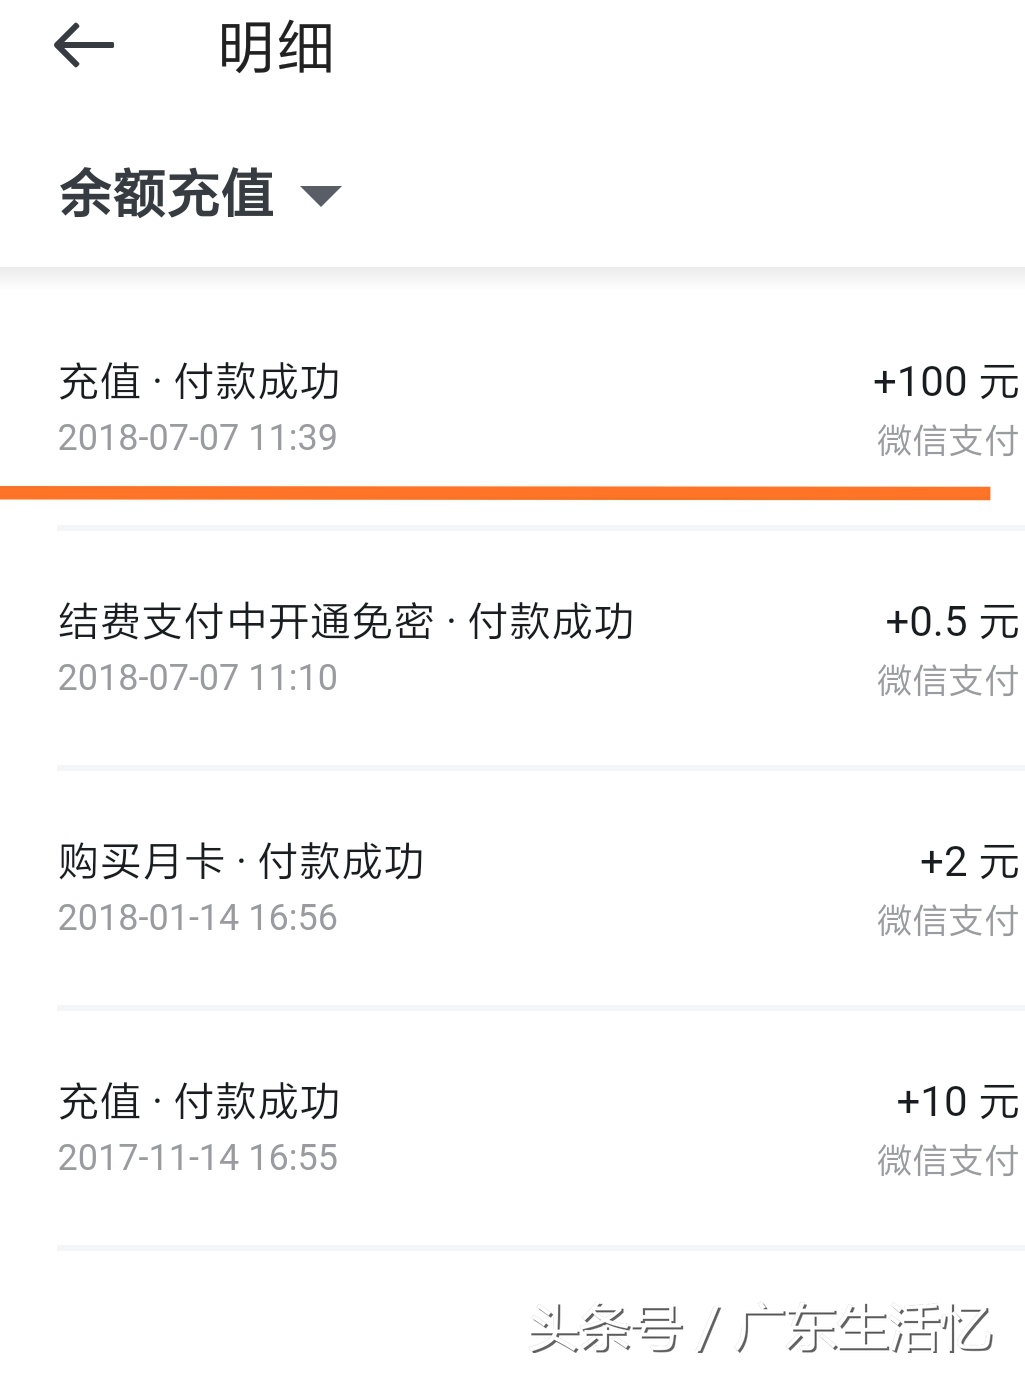The image size is (1025, 1374).
Task: Click the +100 元 amount text
Action: tap(944, 381)
